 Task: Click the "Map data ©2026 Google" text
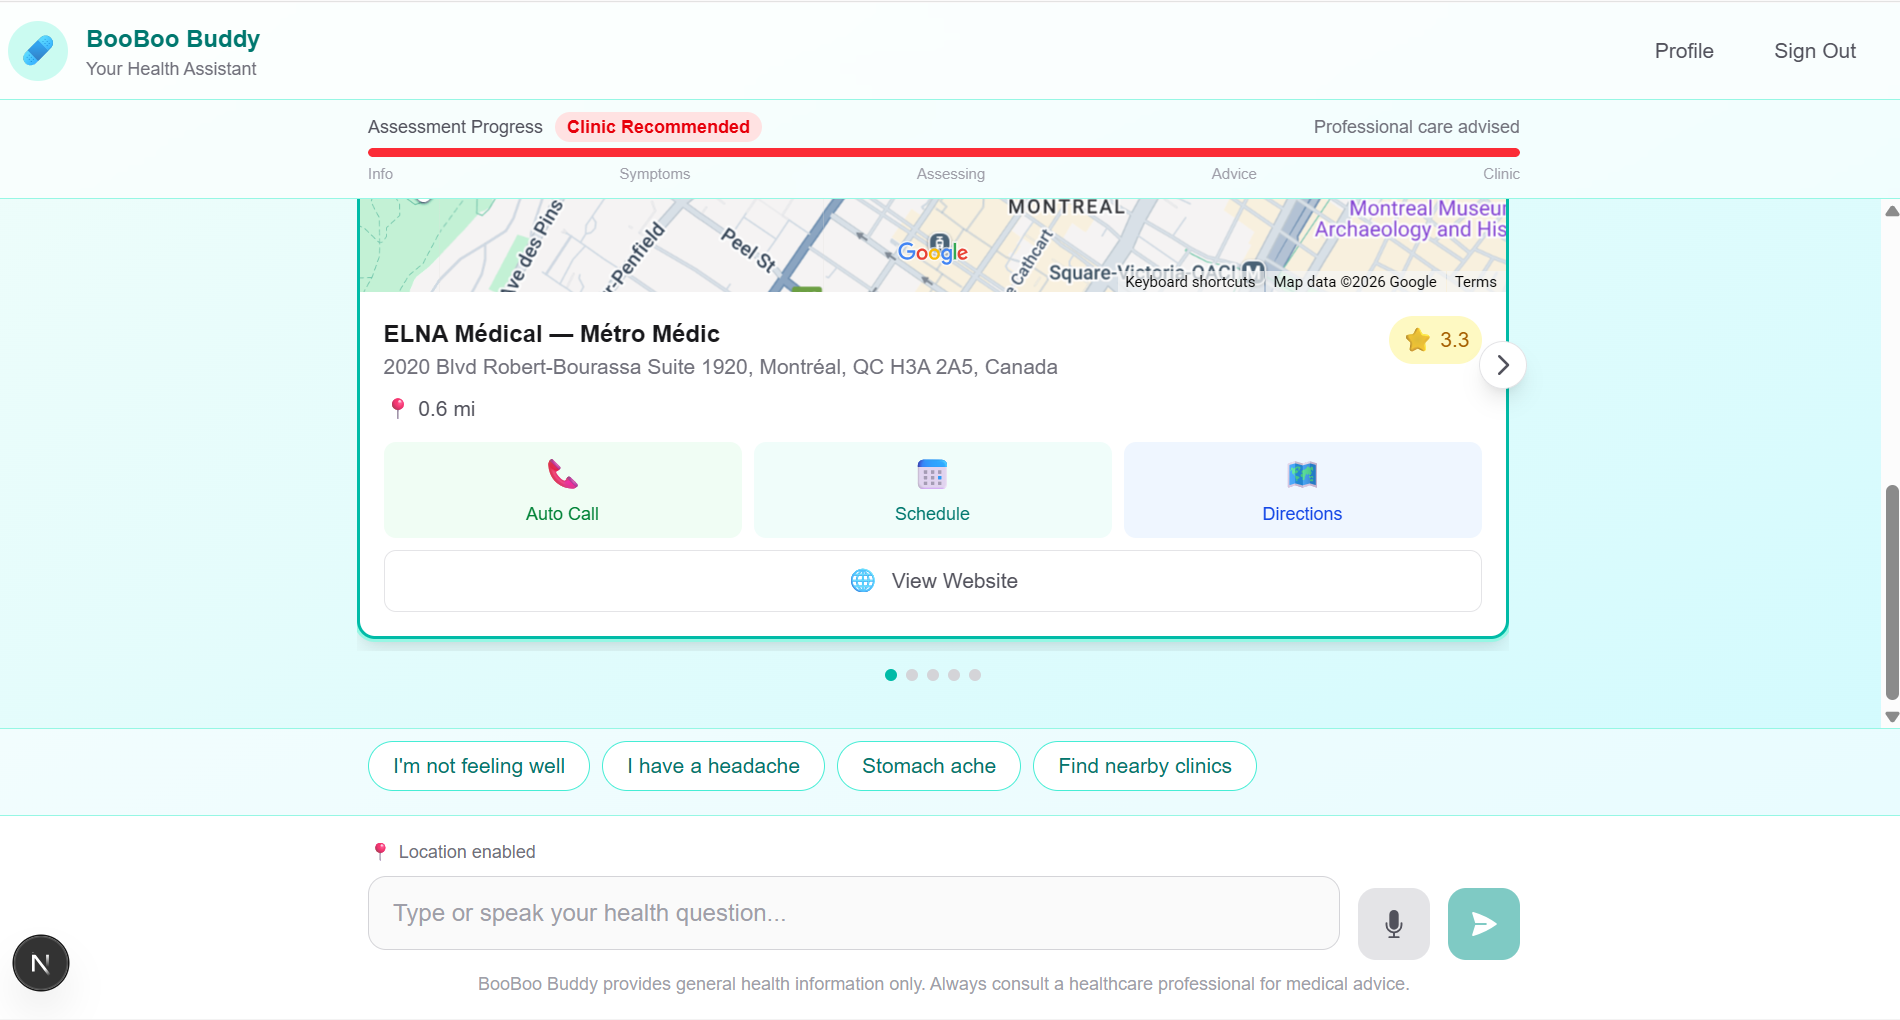[1355, 282]
